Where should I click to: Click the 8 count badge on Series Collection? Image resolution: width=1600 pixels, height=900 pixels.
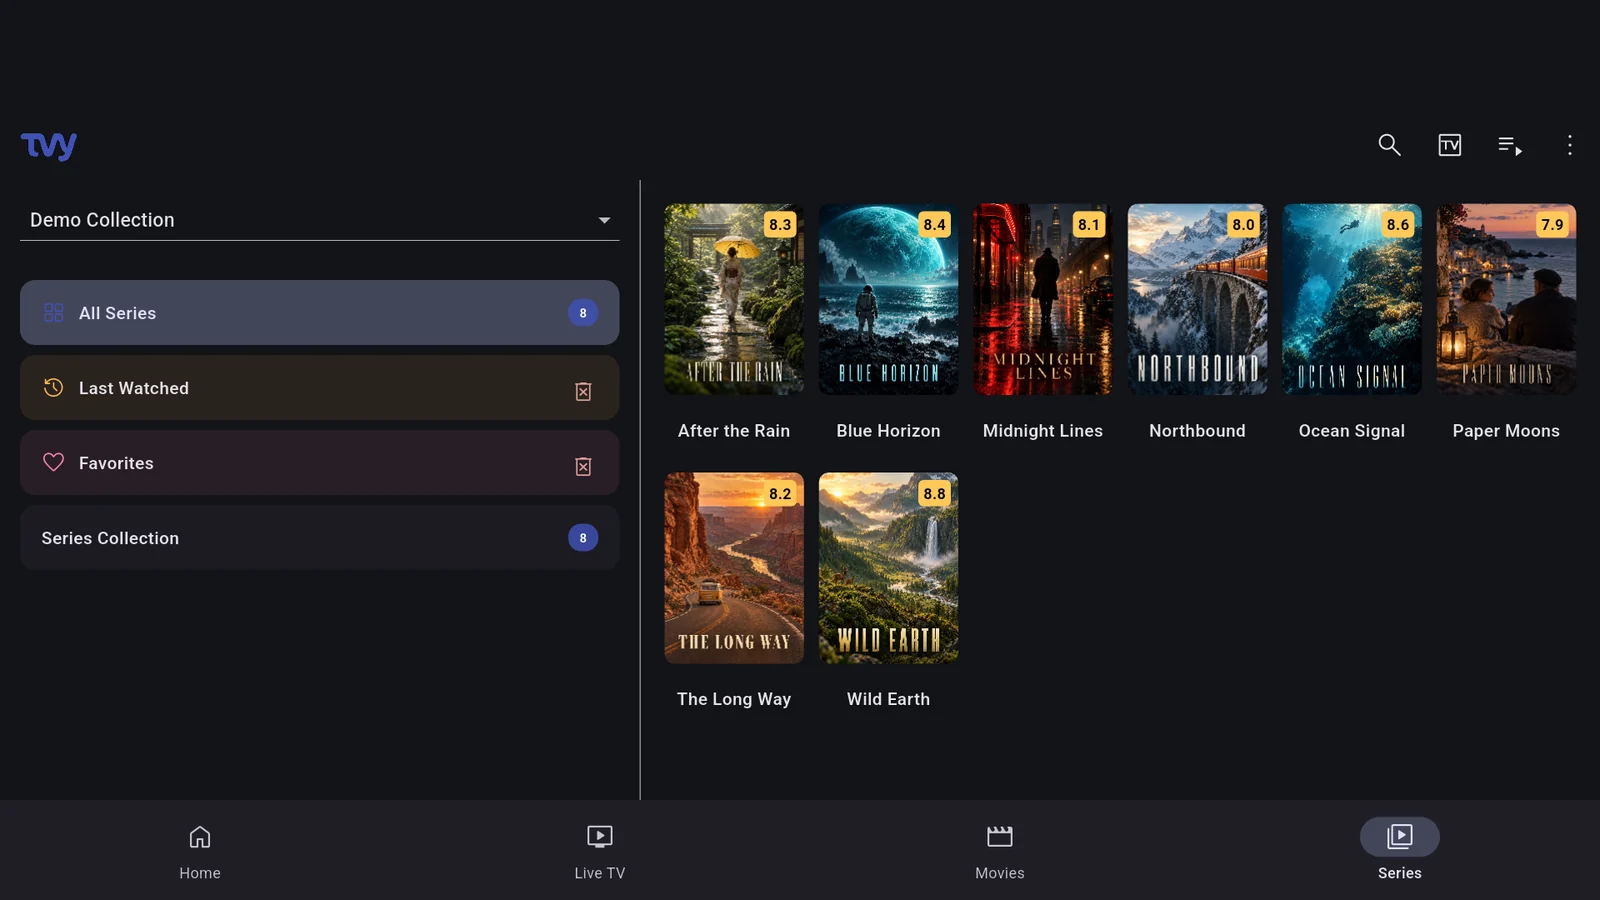[x=583, y=538]
